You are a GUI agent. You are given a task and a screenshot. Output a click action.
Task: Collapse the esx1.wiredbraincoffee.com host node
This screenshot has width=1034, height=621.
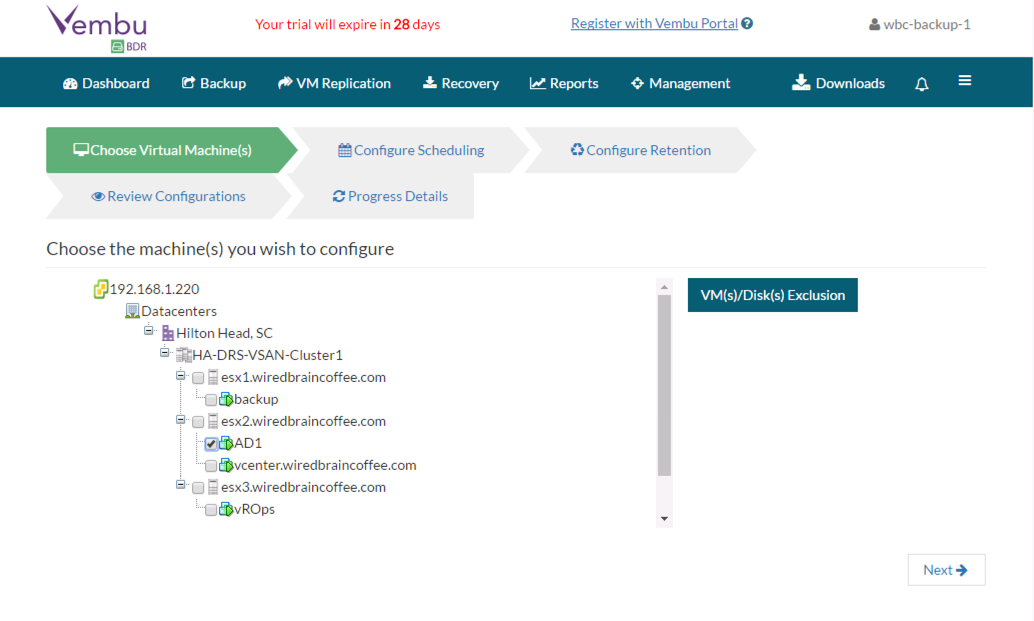[182, 376]
